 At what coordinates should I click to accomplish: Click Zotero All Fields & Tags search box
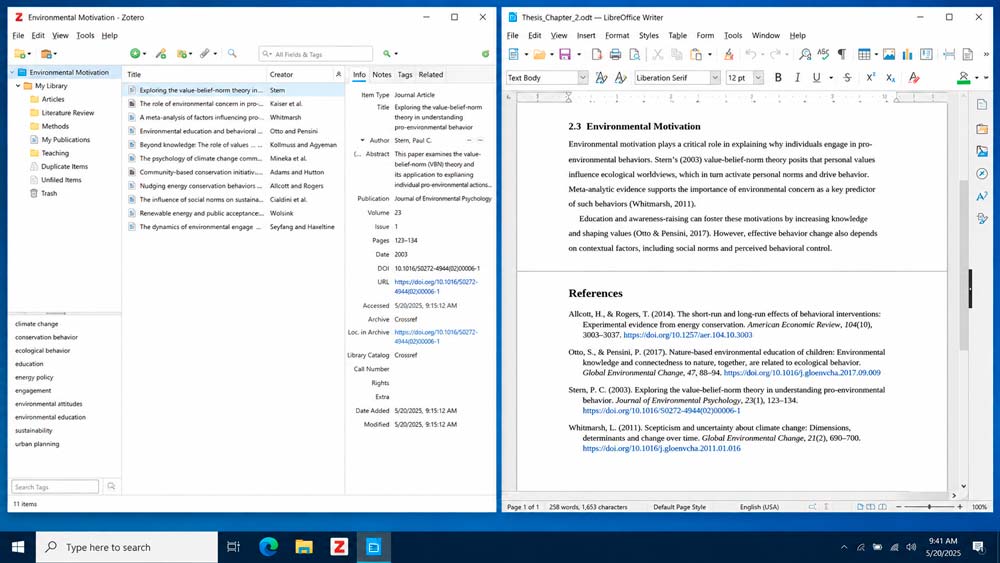pos(316,54)
